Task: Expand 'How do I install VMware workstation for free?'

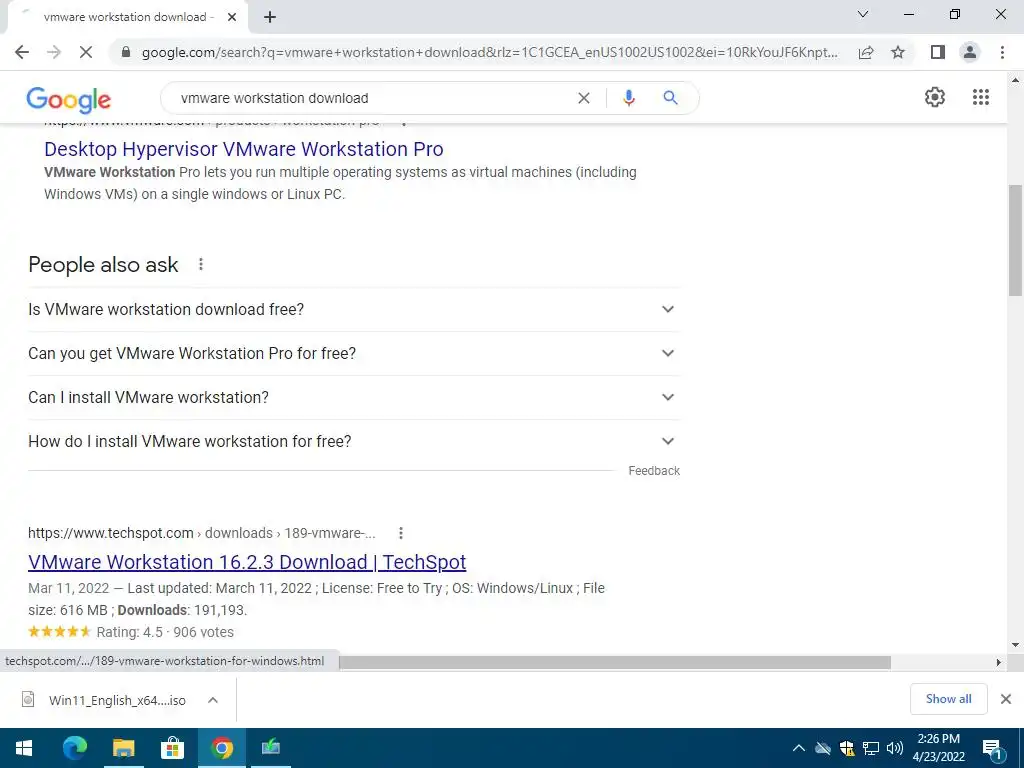Action: 353,441
